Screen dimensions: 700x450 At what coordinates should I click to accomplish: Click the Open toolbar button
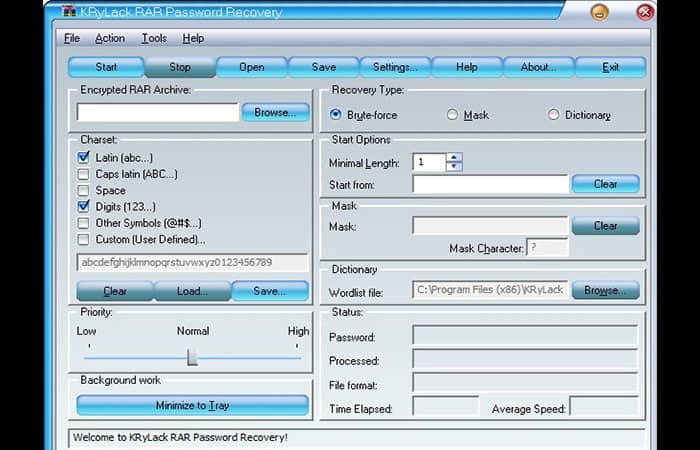[x=251, y=67]
